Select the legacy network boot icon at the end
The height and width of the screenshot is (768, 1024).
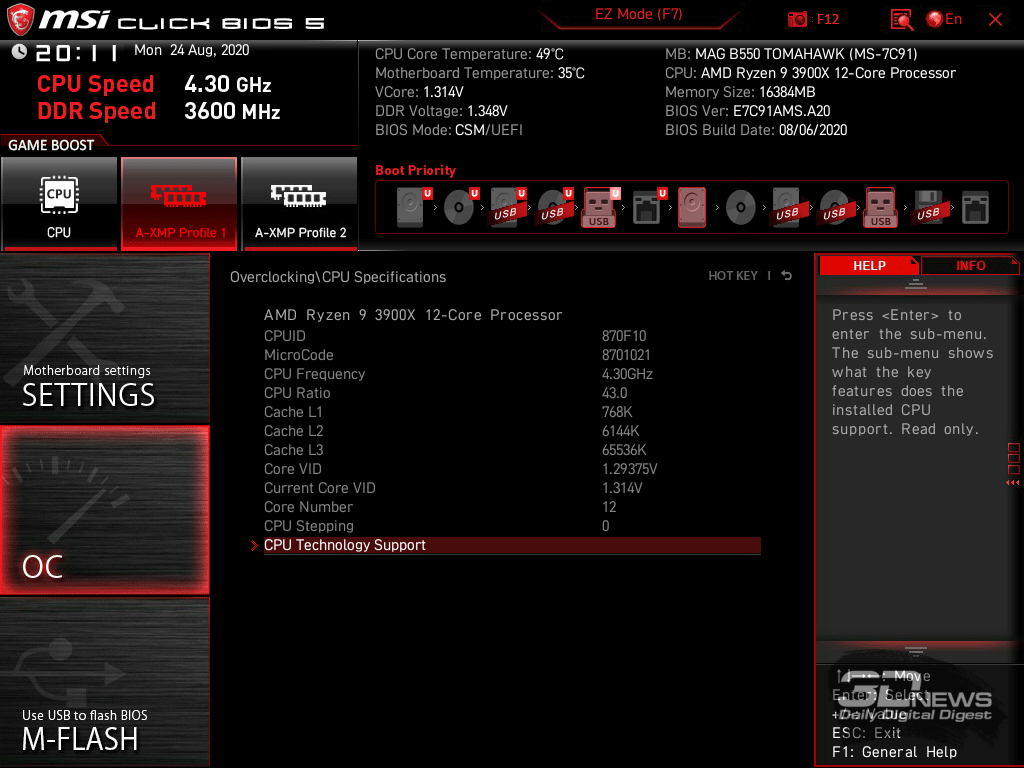(975, 207)
